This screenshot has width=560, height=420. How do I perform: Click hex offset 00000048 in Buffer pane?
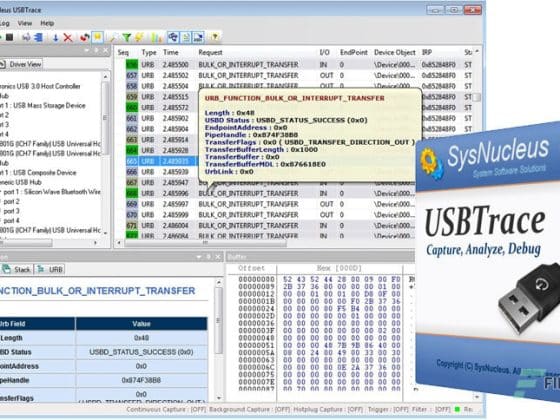point(256,338)
